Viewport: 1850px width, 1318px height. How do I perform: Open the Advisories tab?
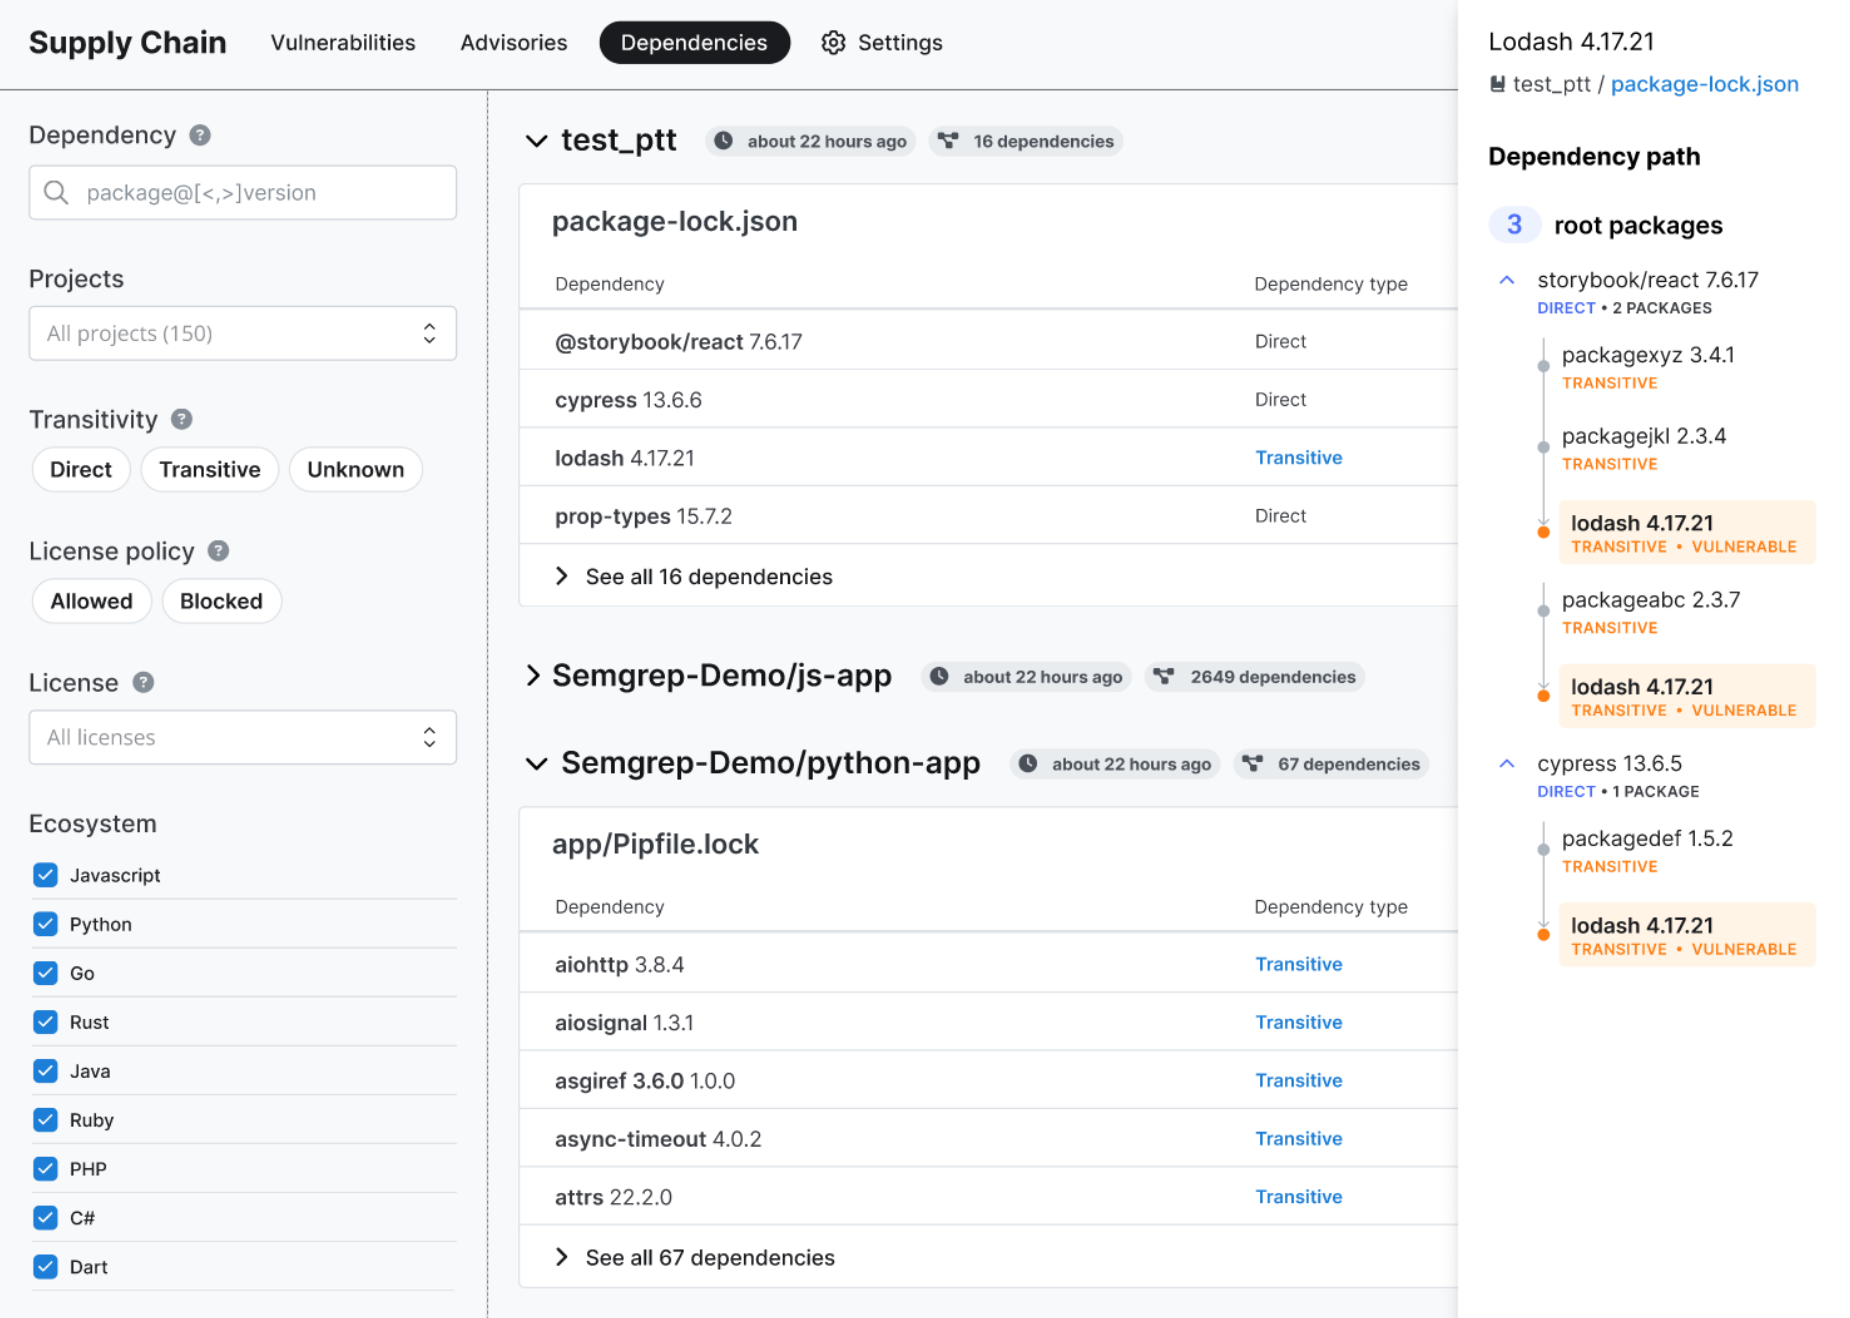[x=513, y=43]
